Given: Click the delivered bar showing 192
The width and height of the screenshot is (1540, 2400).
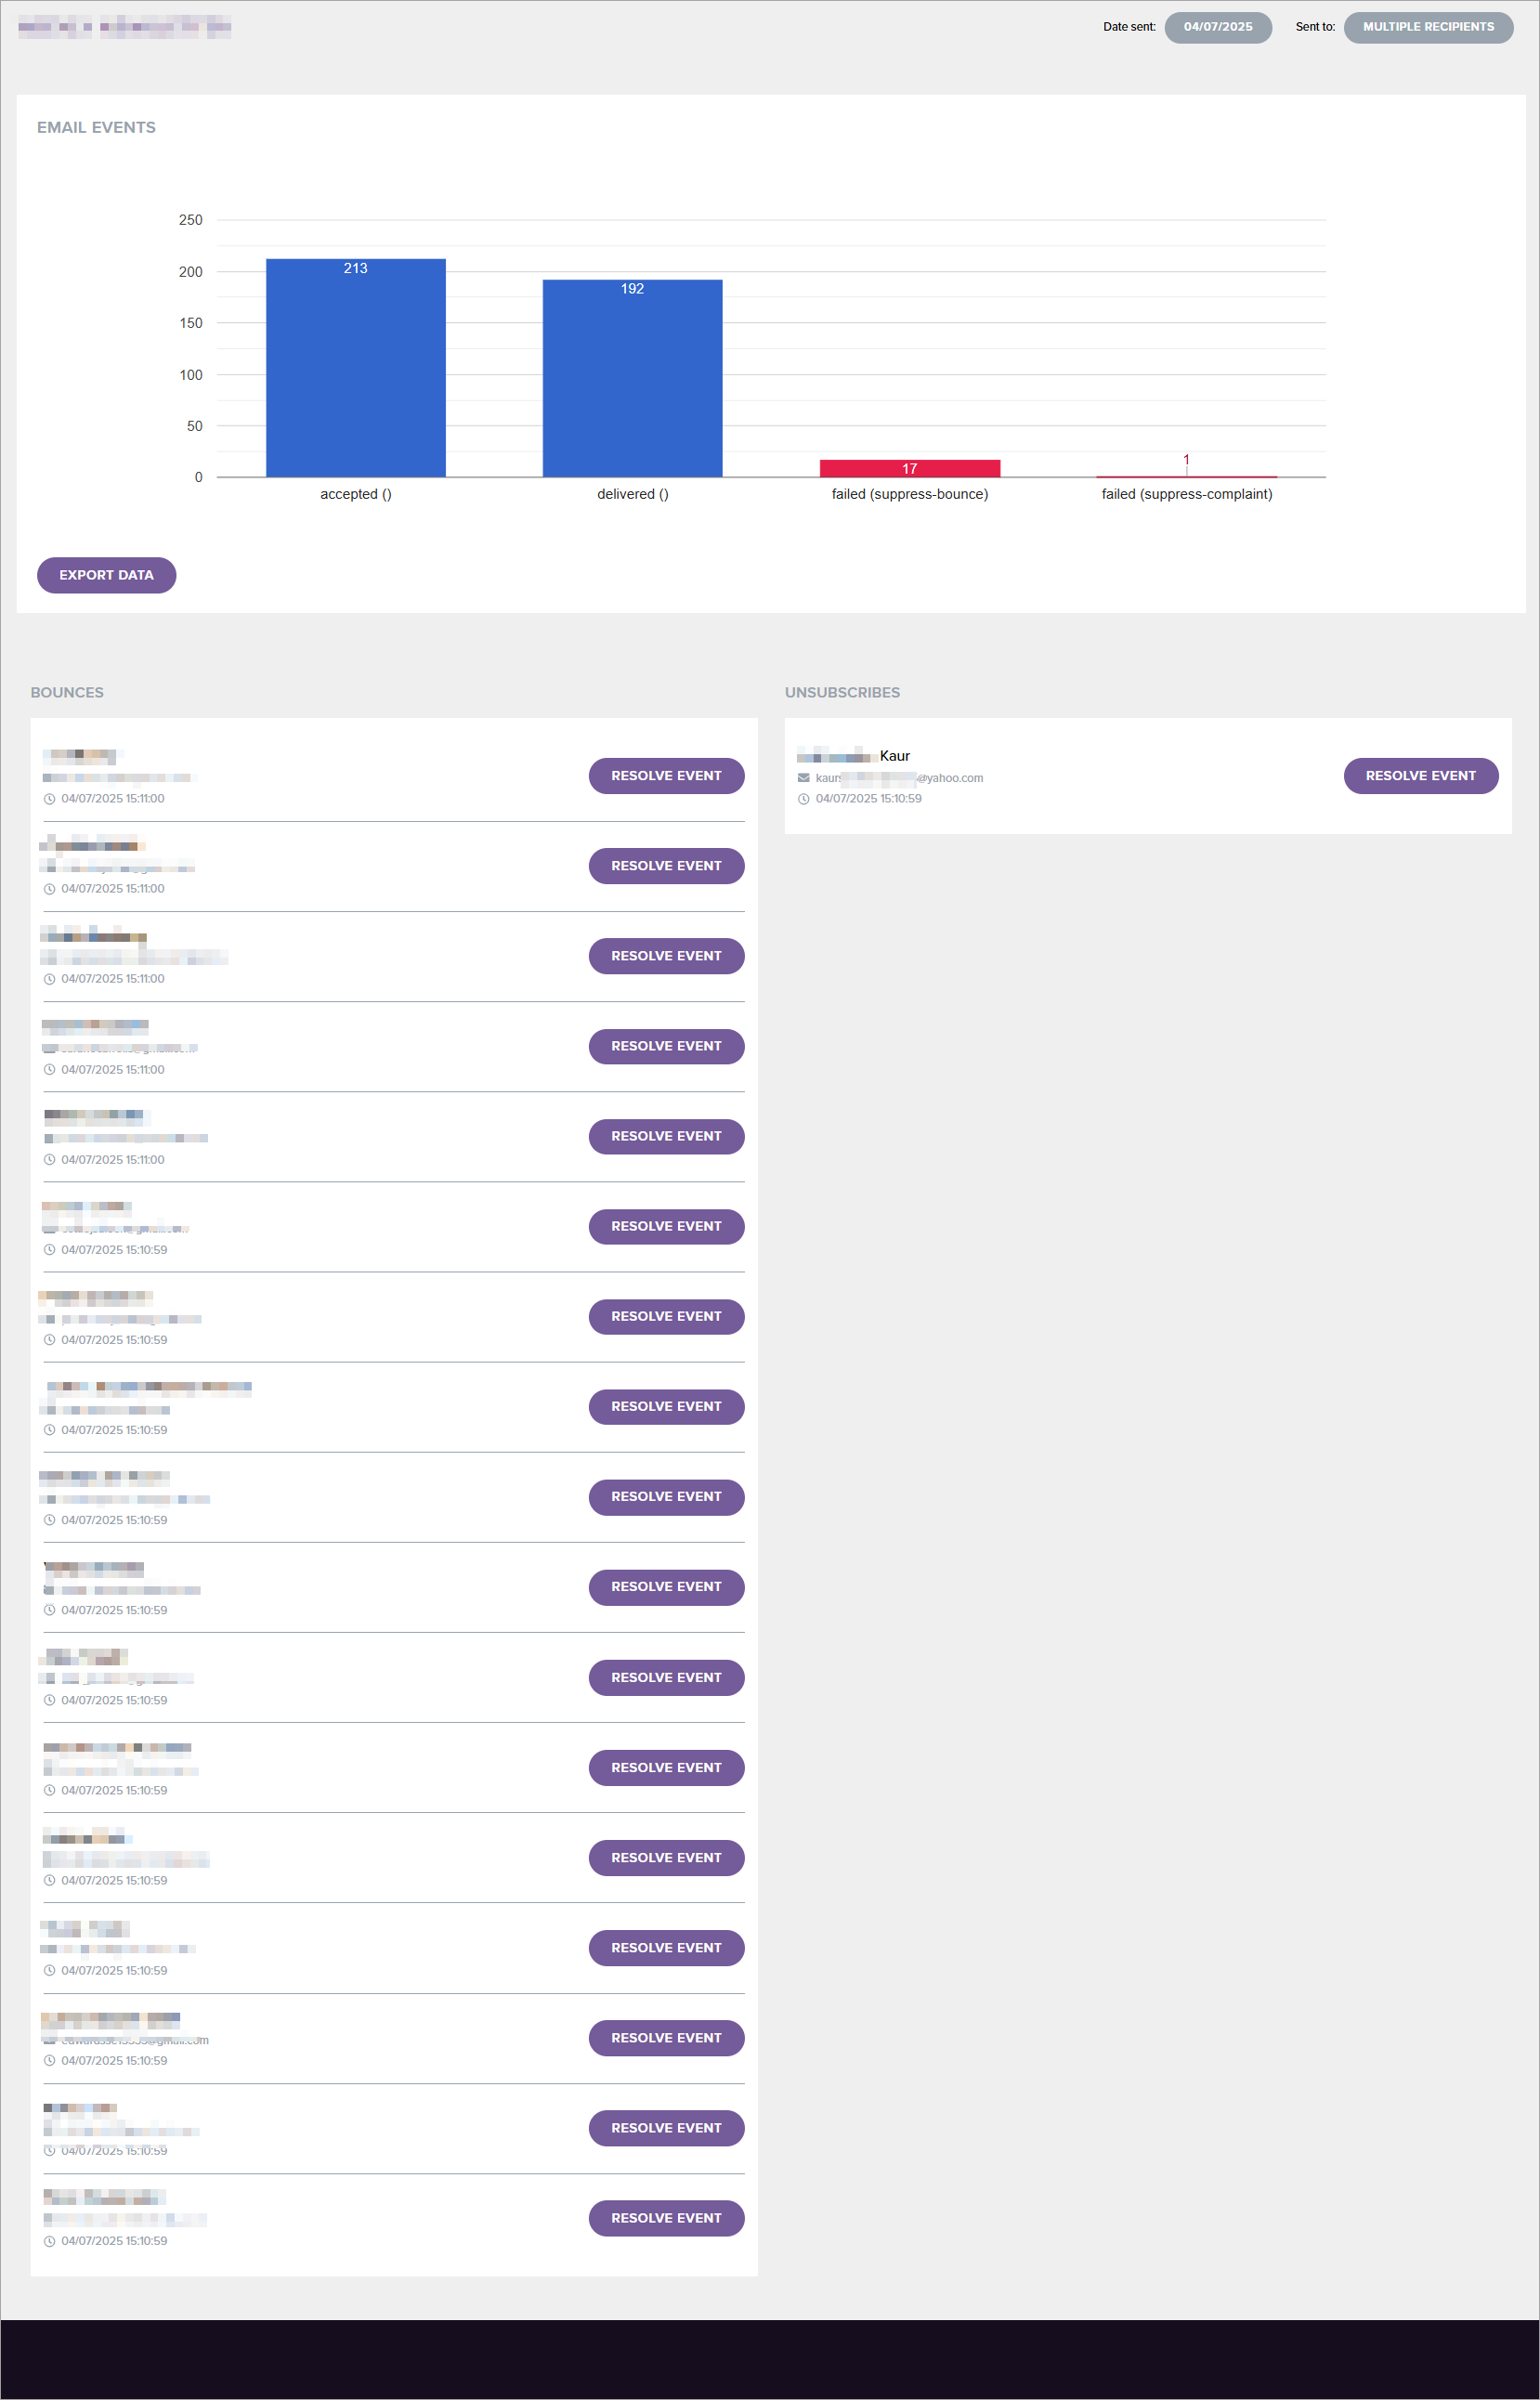Looking at the screenshot, I should pyautogui.click(x=632, y=380).
